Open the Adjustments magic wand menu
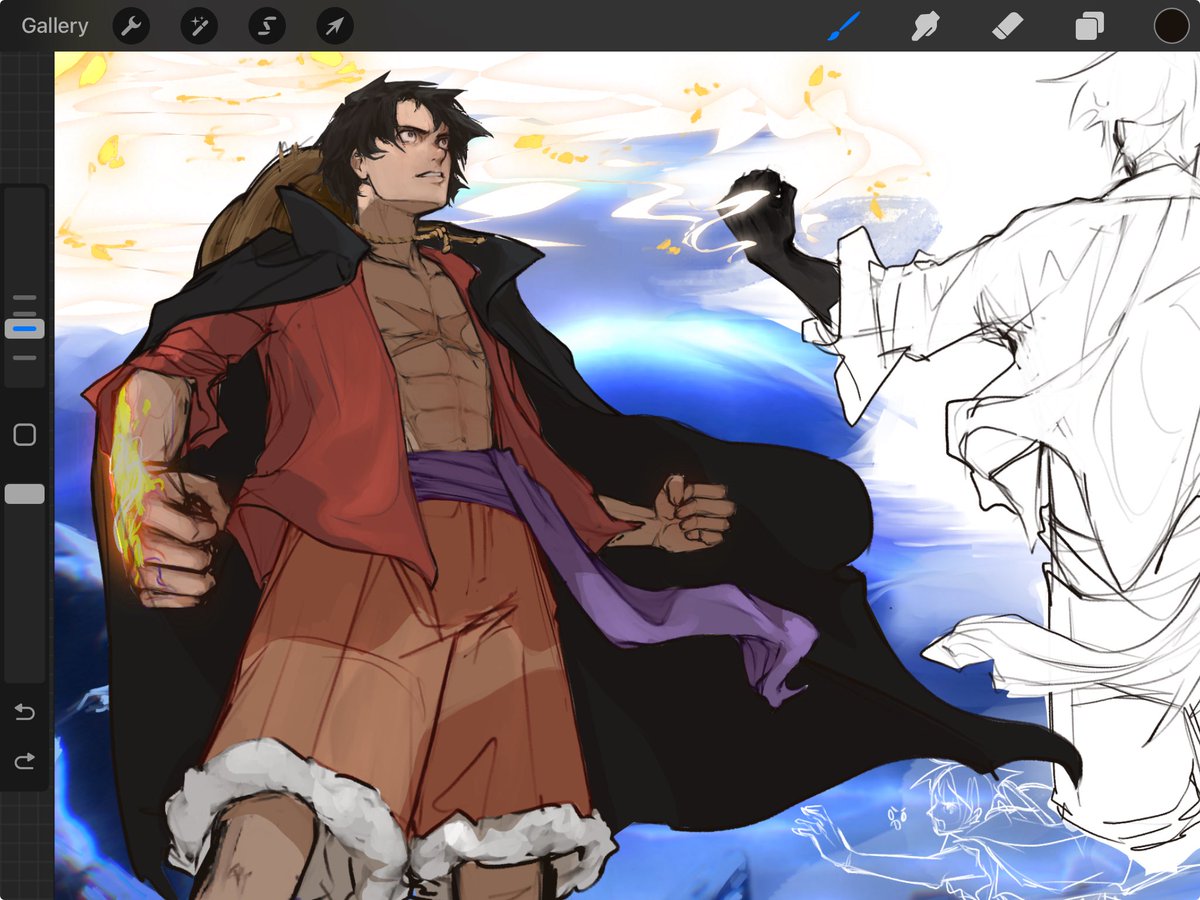The image size is (1200, 900). (199, 26)
